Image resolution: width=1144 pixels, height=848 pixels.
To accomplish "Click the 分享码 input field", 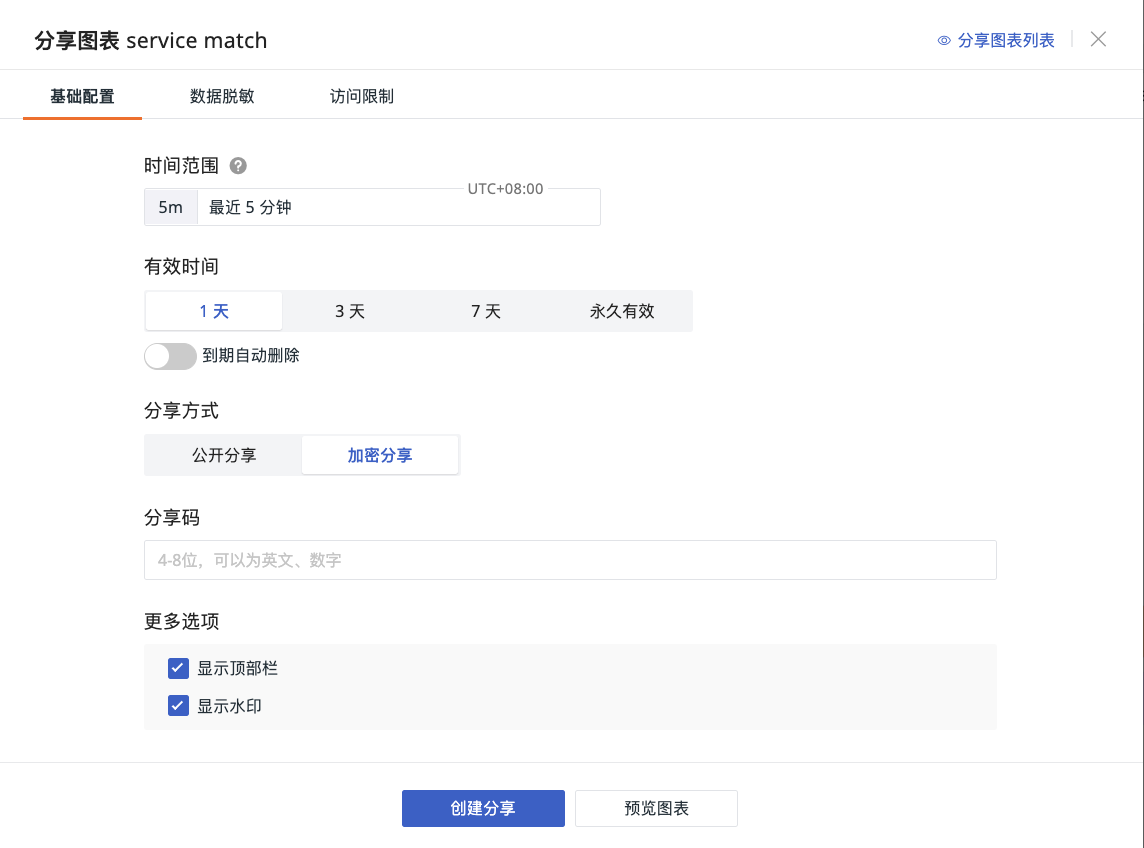I will tap(570, 560).
